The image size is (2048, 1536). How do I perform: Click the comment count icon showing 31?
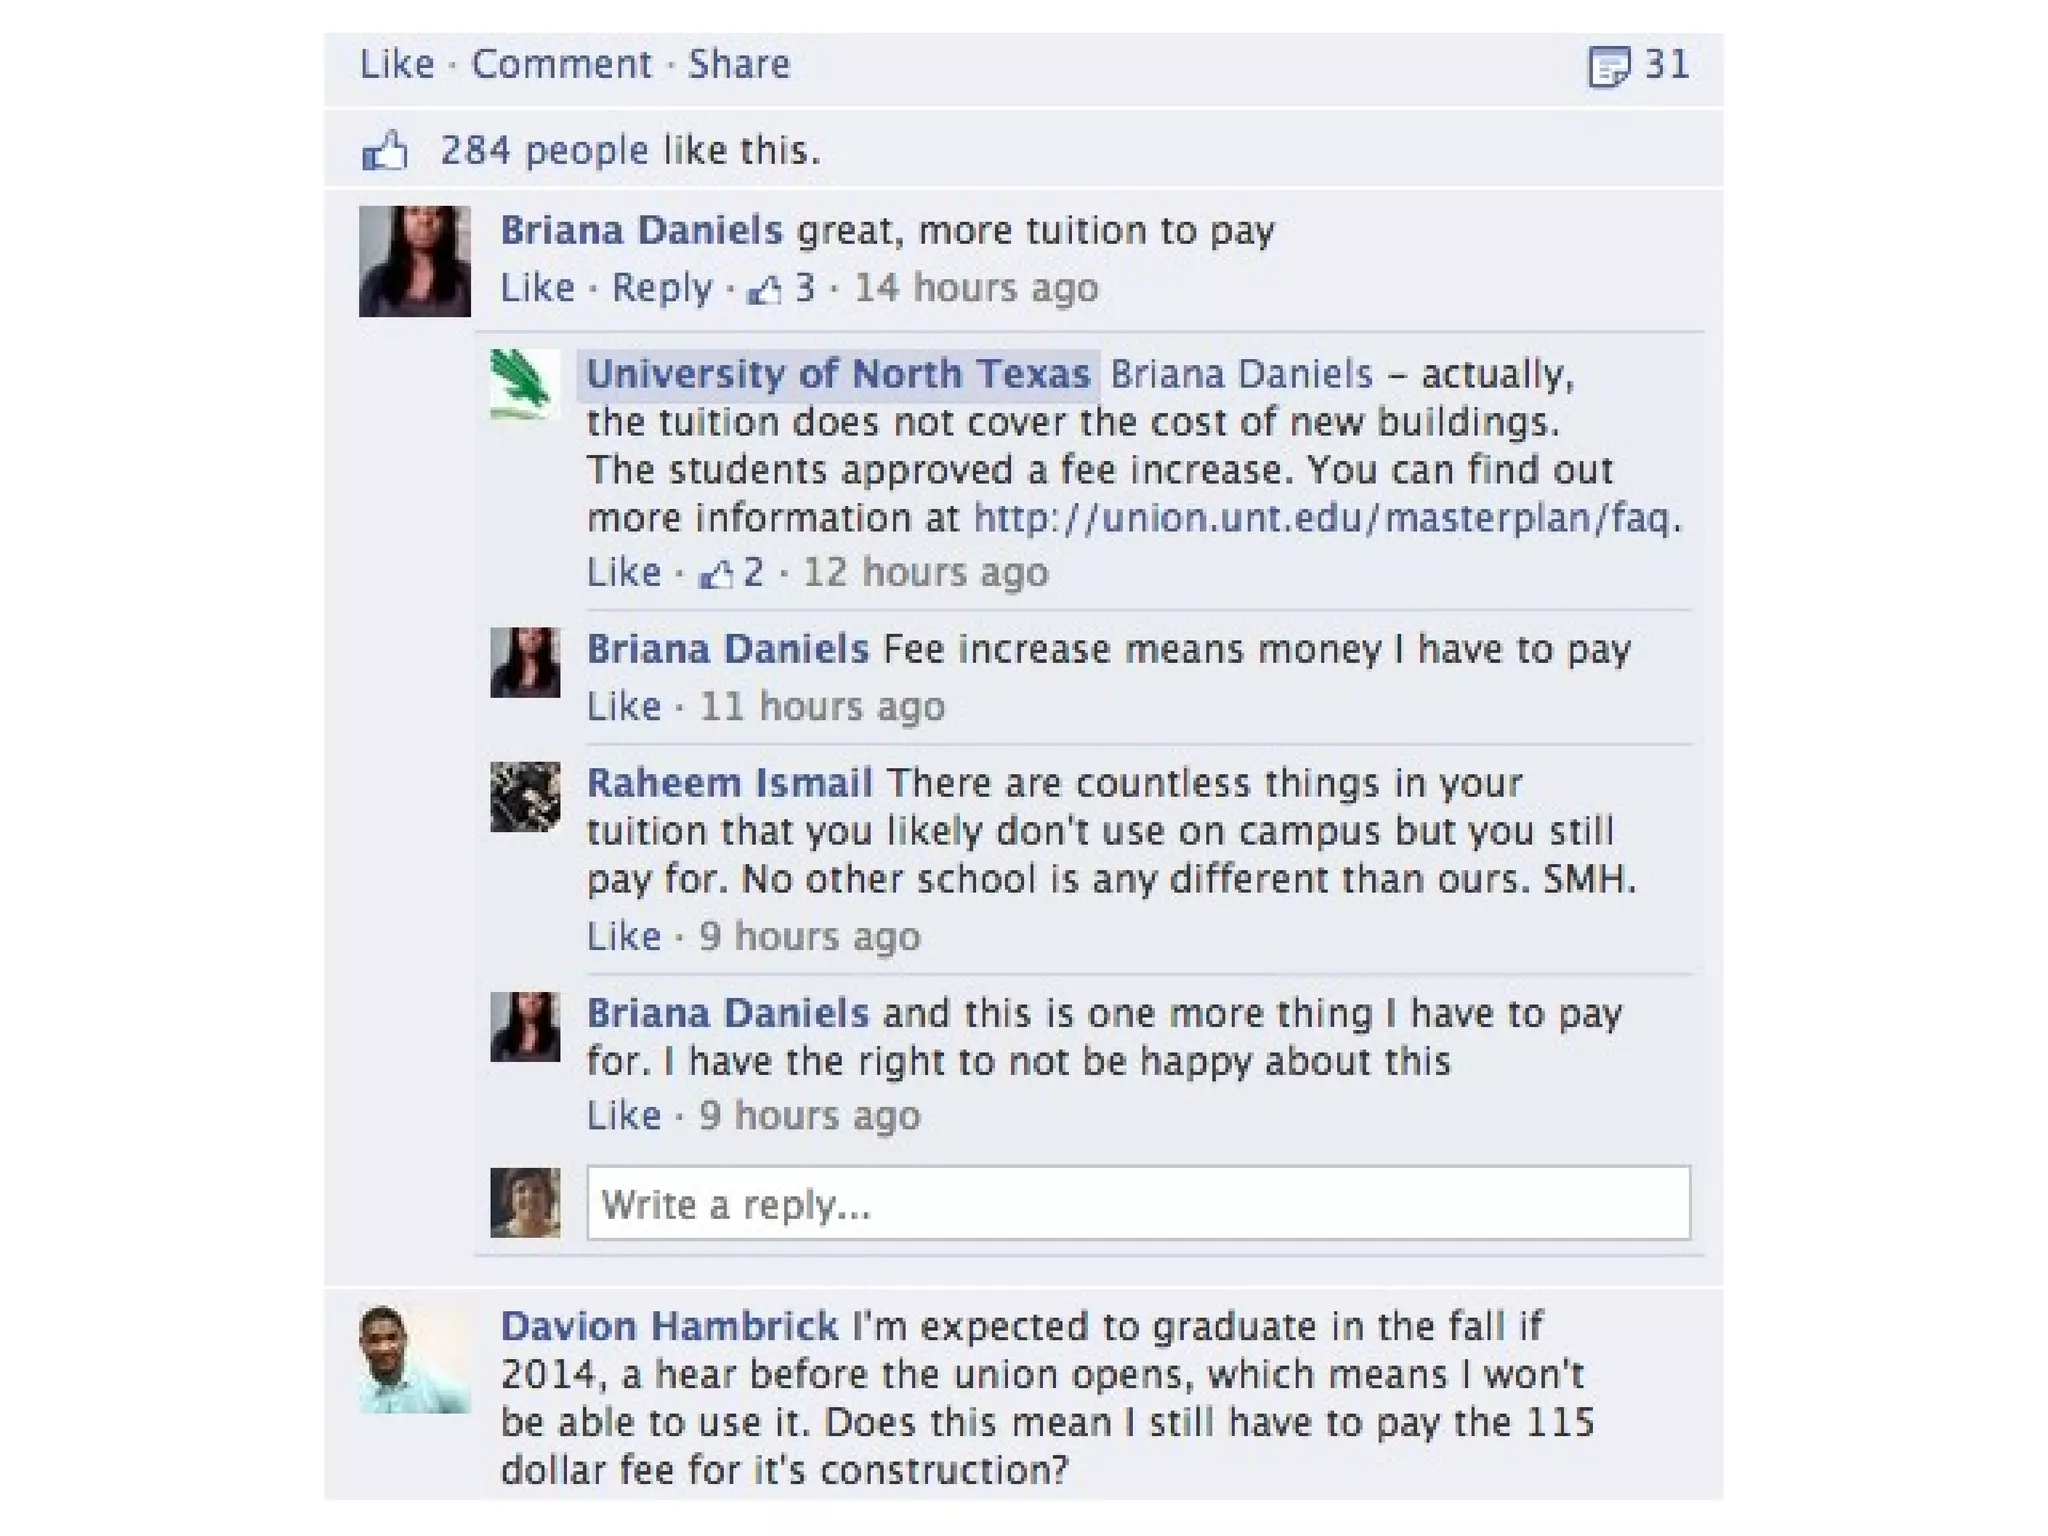[1609, 67]
